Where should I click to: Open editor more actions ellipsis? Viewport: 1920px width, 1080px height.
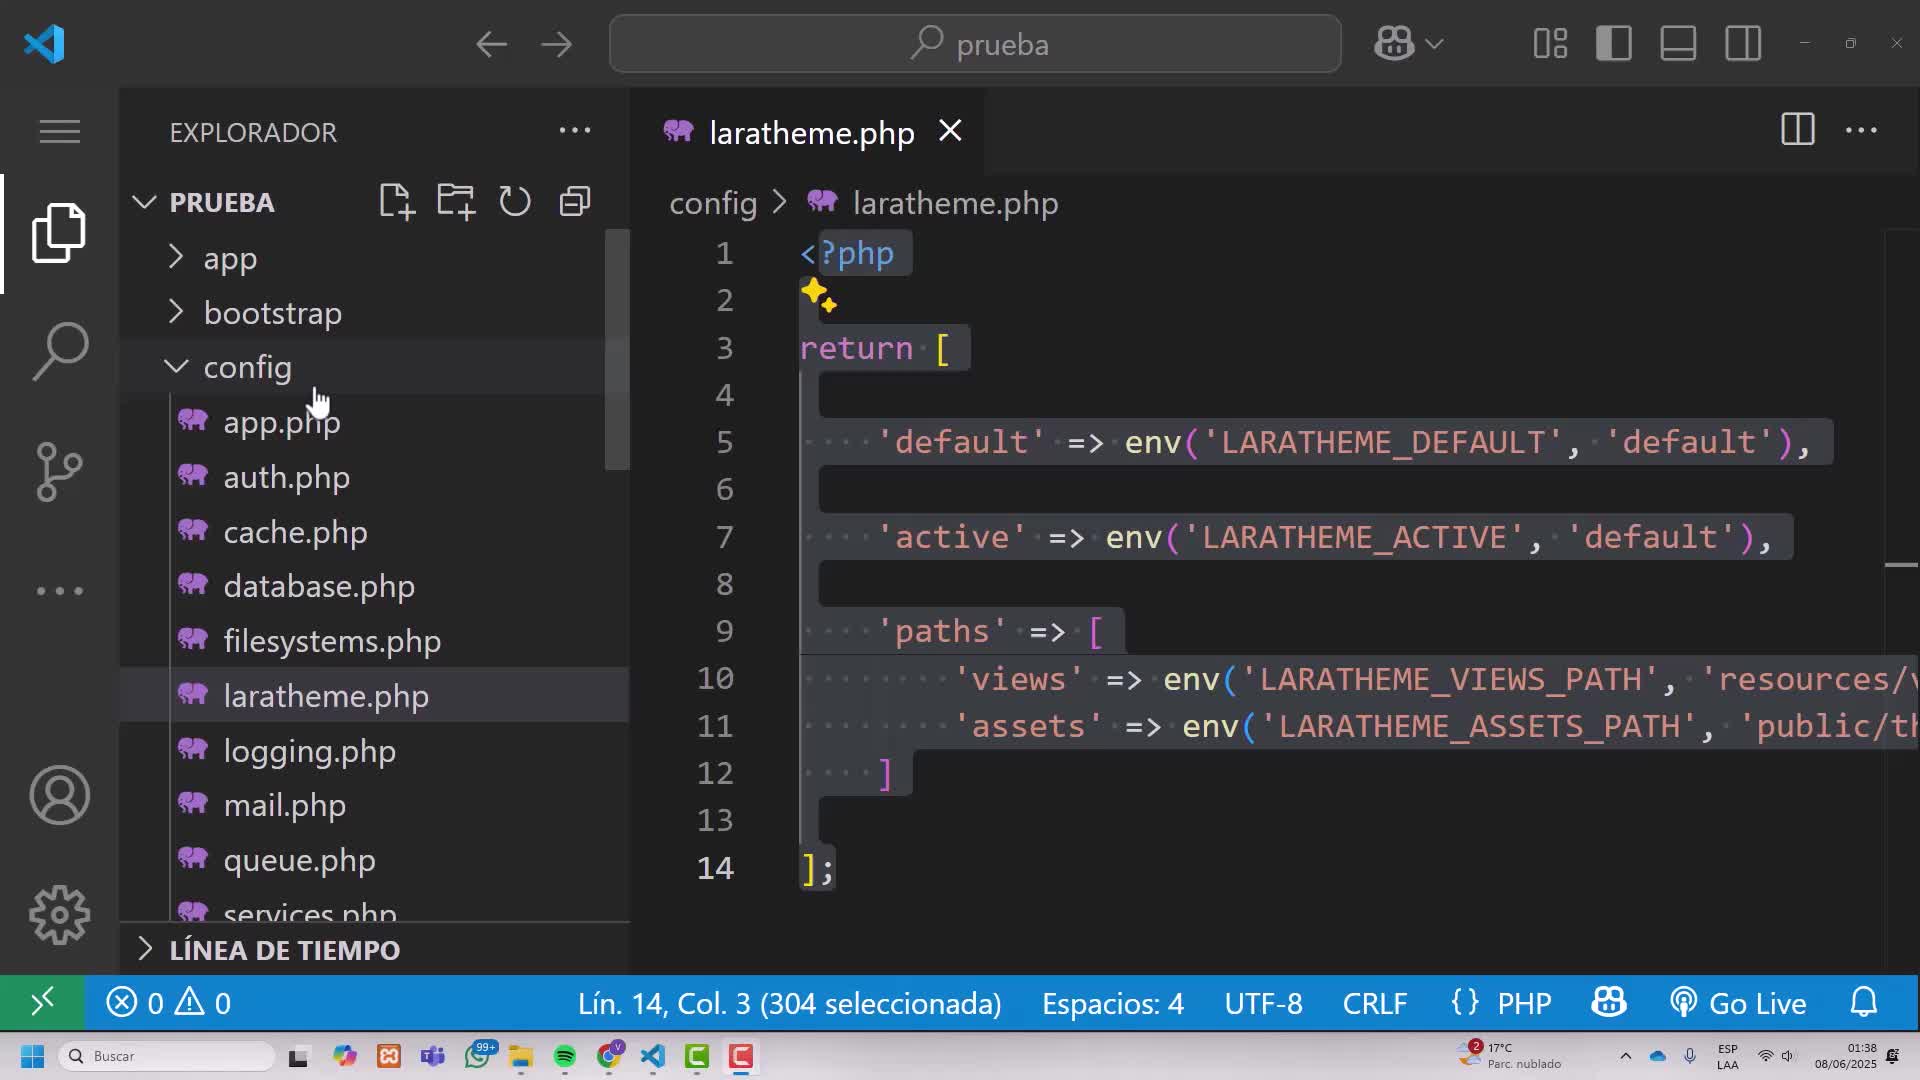(1861, 130)
